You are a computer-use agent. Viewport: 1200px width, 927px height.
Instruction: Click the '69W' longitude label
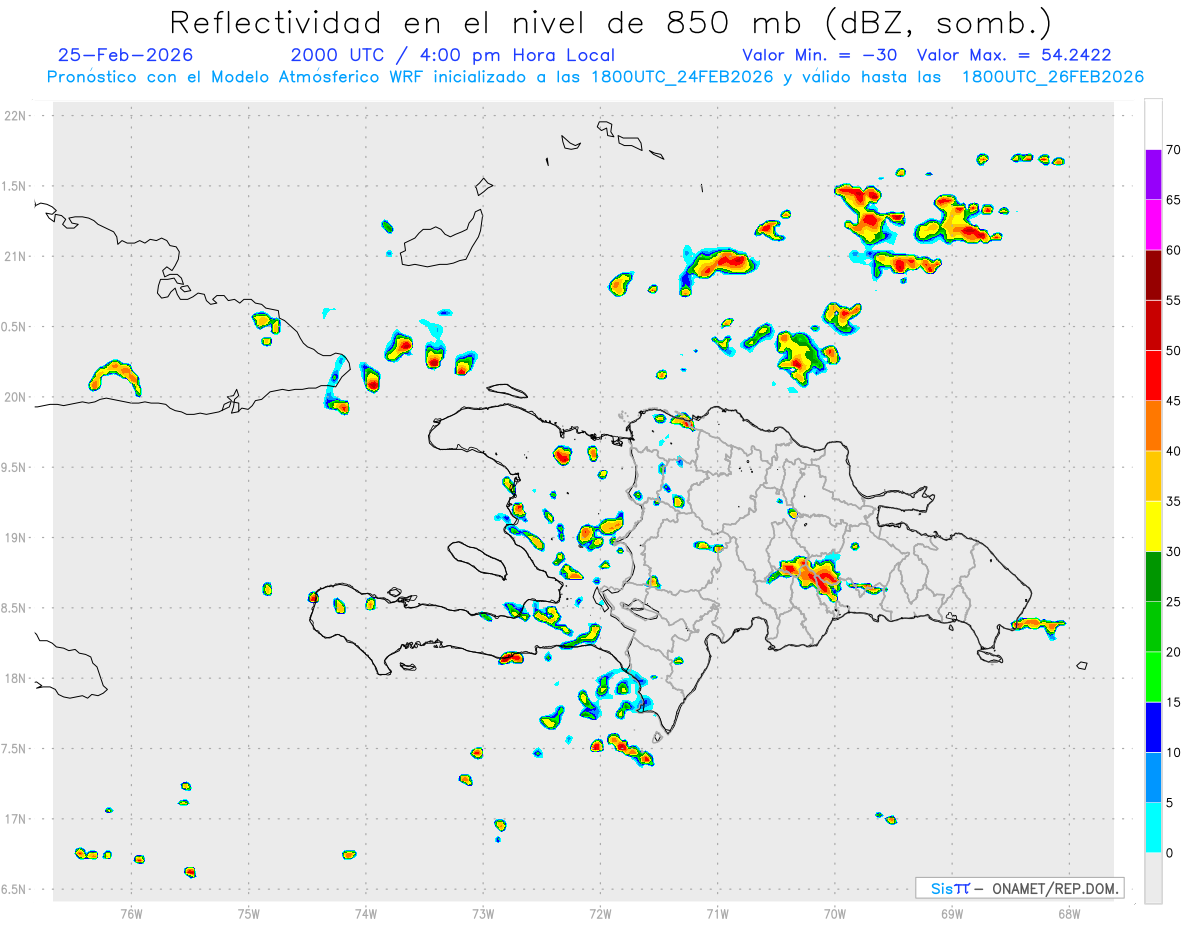click(951, 913)
